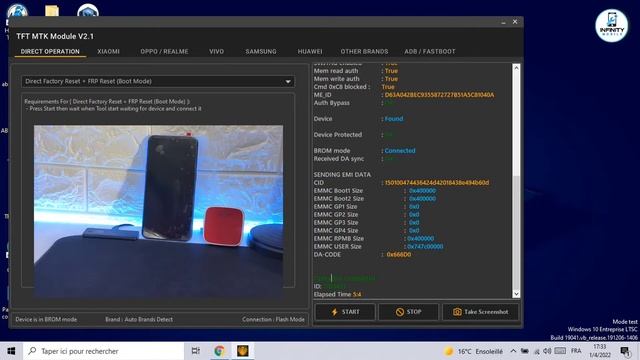Show hidden system tray icons
This screenshot has width=640, height=360.
pos(513,351)
